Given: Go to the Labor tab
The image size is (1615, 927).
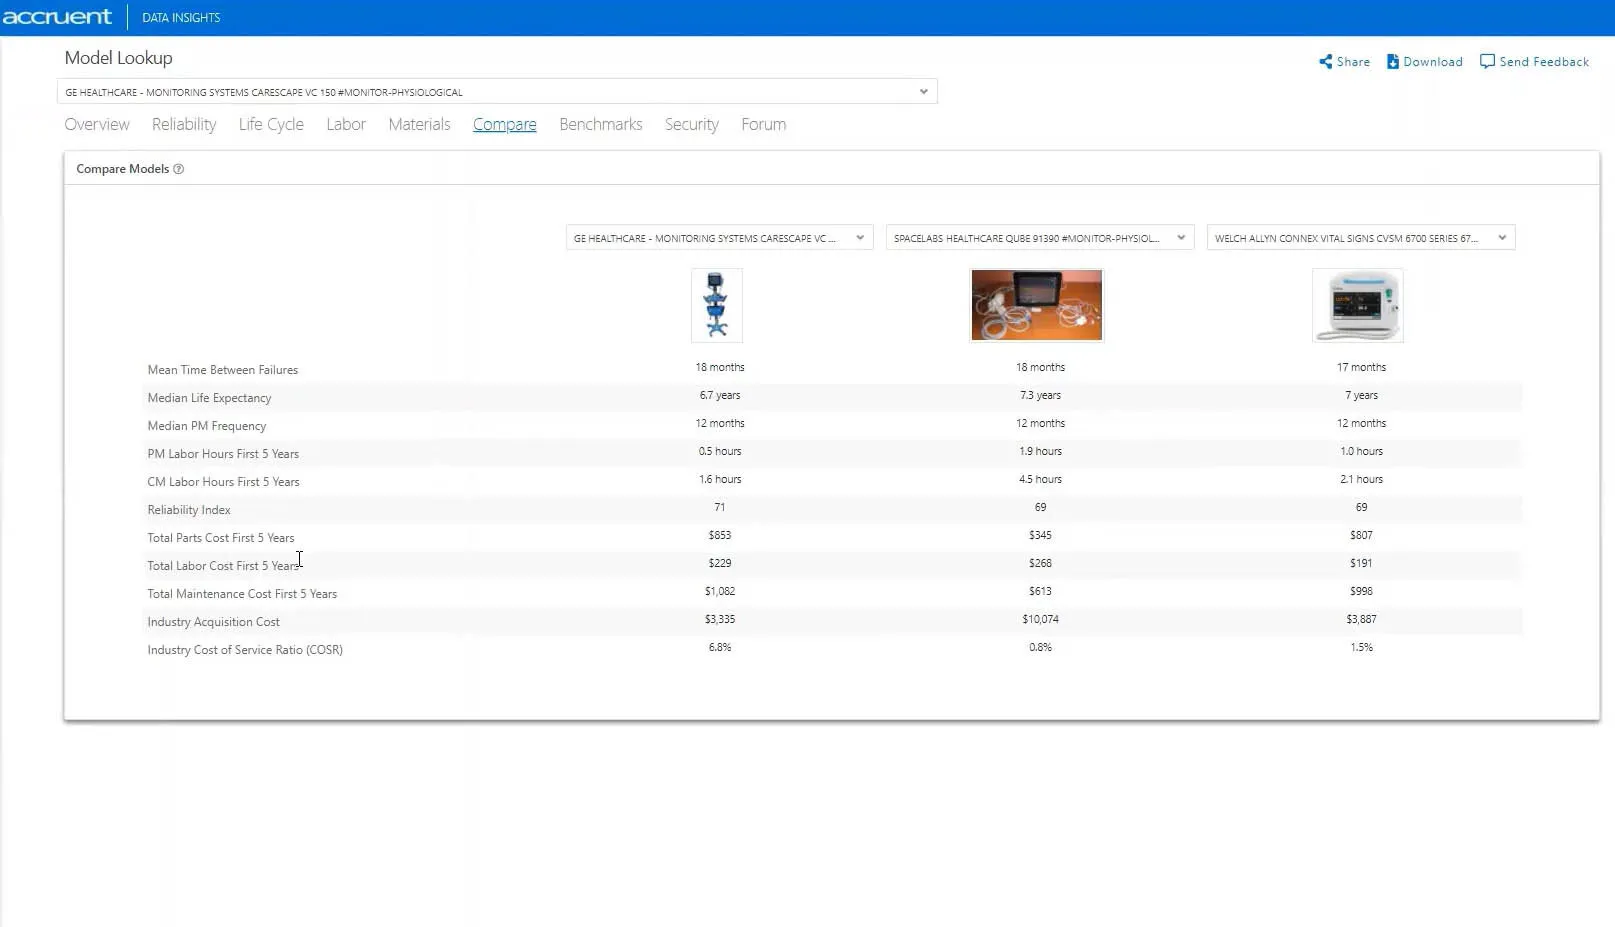Looking at the screenshot, I should point(346,125).
